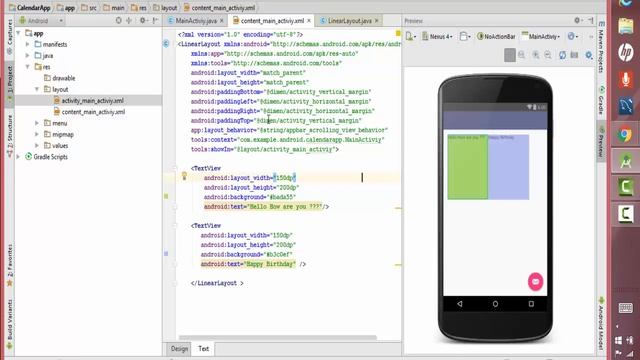Open Google Chrome from the taskbar
This screenshot has width=640, height=360.
625,135
